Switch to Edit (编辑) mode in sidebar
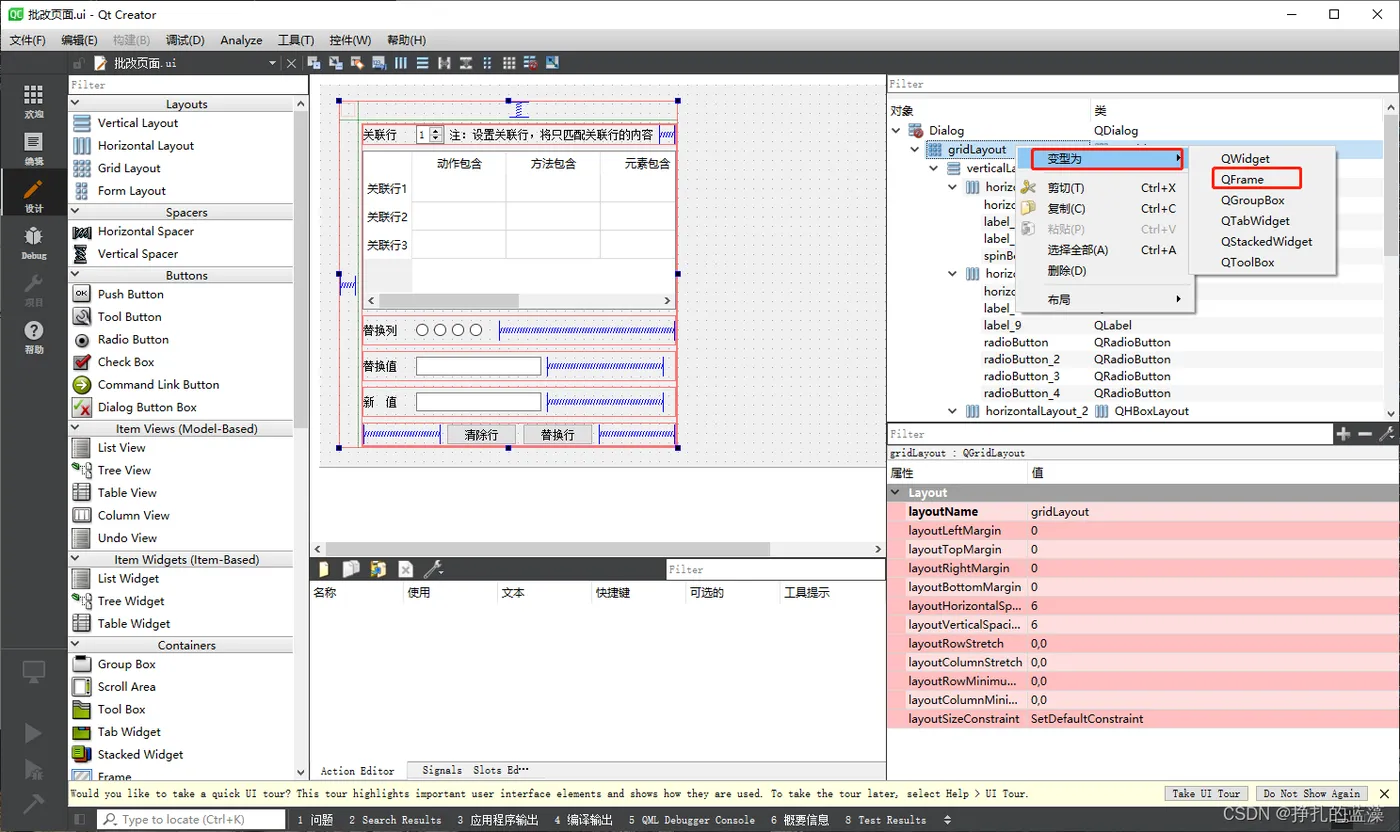The image size is (1400, 832). (34, 148)
